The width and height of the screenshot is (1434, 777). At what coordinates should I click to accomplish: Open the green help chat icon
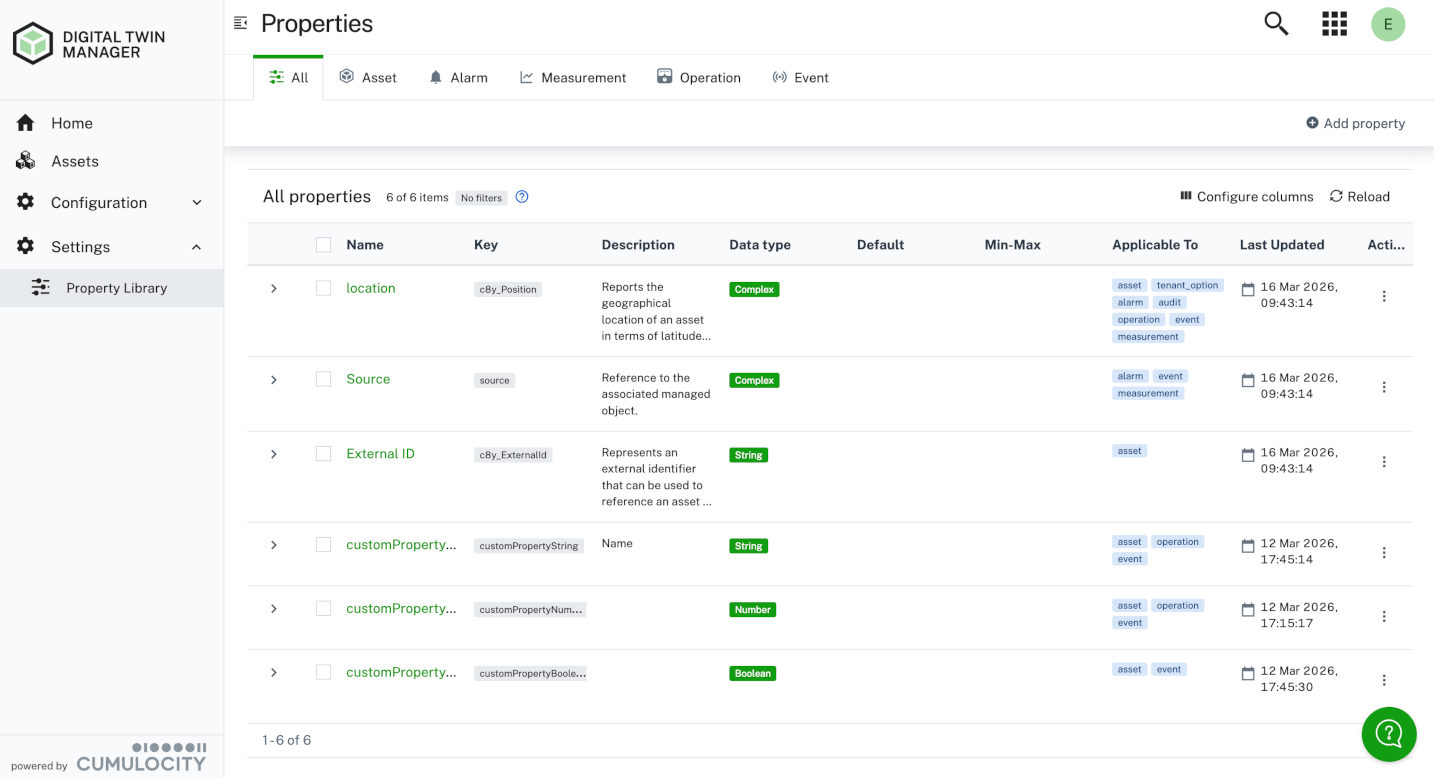click(1389, 734)
